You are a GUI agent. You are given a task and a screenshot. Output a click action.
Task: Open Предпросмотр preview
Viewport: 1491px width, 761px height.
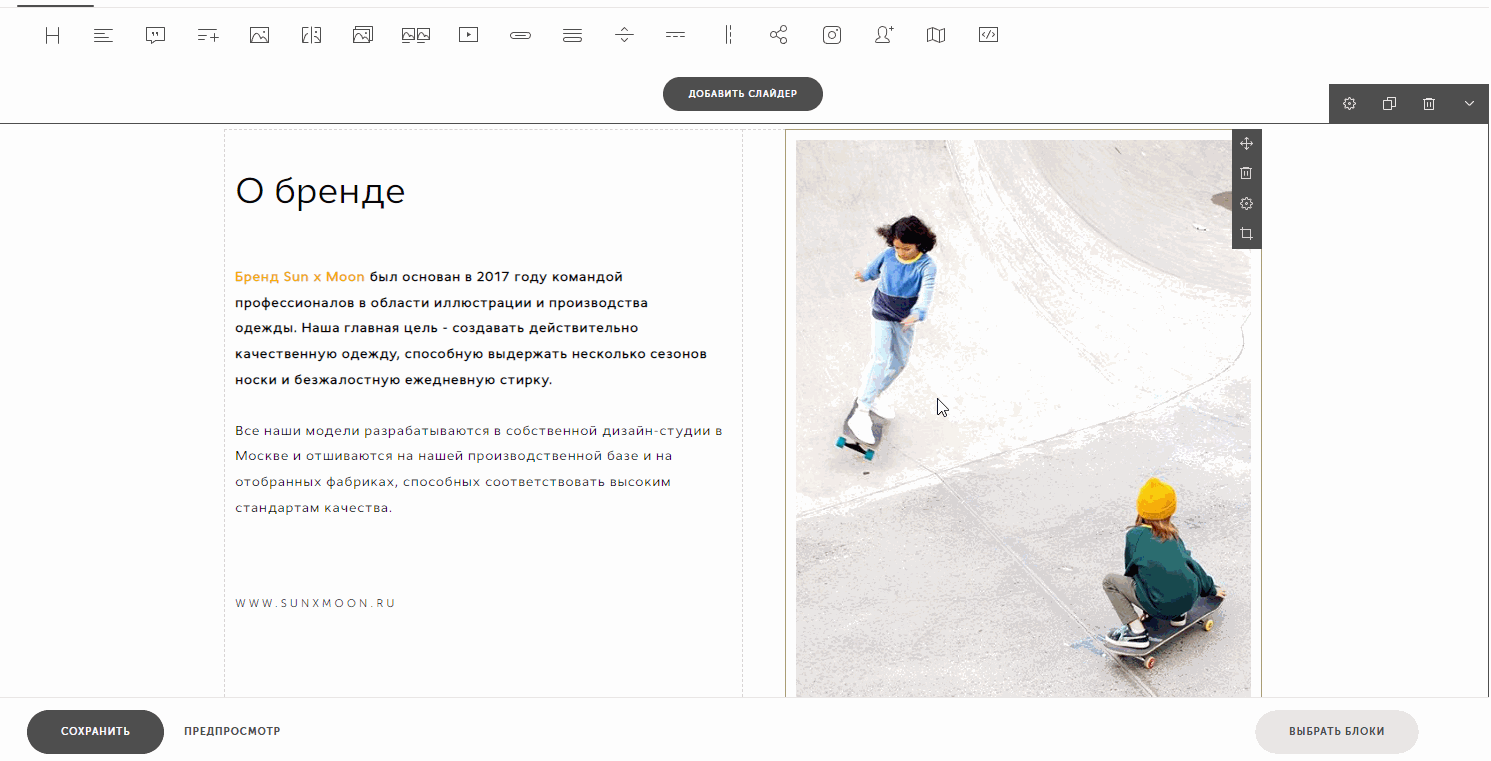point(232,731)
